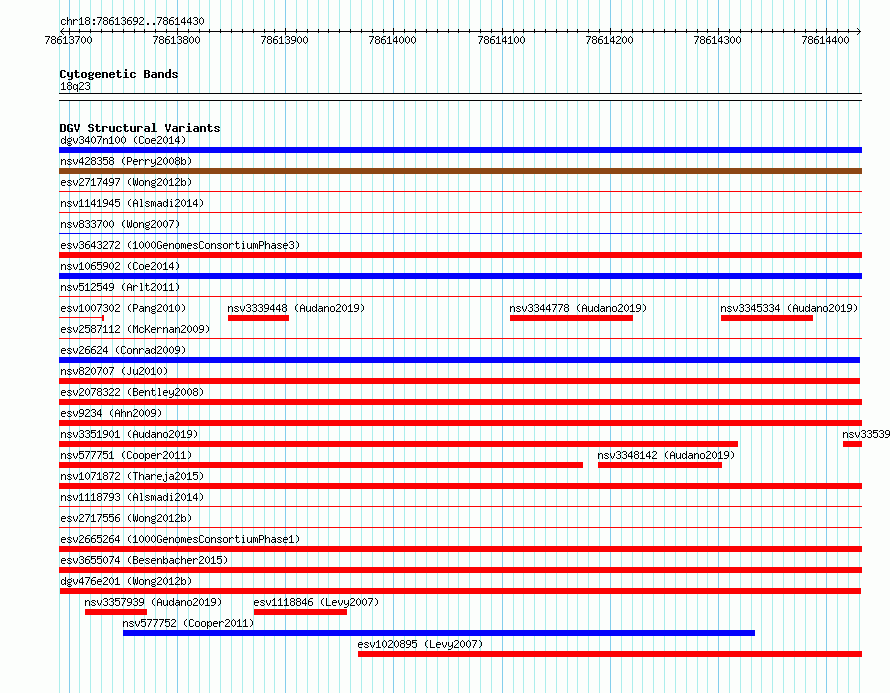Open nsv3345334 (Audano2019) label

point(789,308)
